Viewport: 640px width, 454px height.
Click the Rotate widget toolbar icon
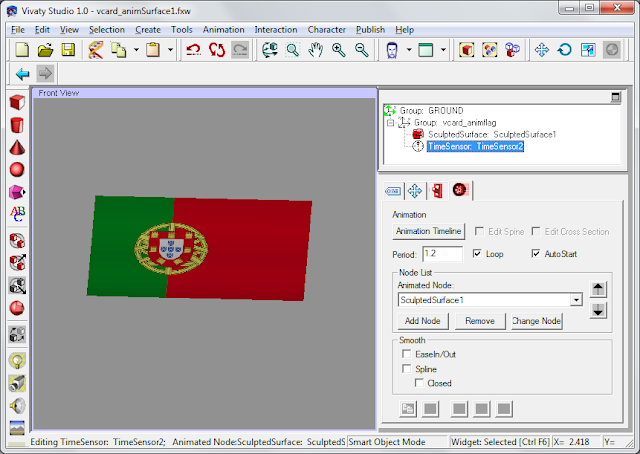(x=565, y=50)
